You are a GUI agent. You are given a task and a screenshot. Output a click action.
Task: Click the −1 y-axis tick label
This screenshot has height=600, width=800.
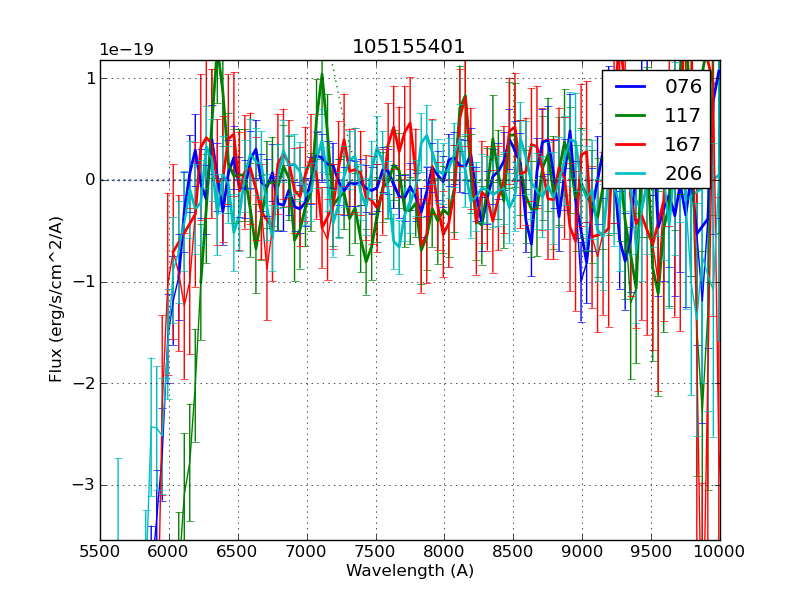click(84, 282)
